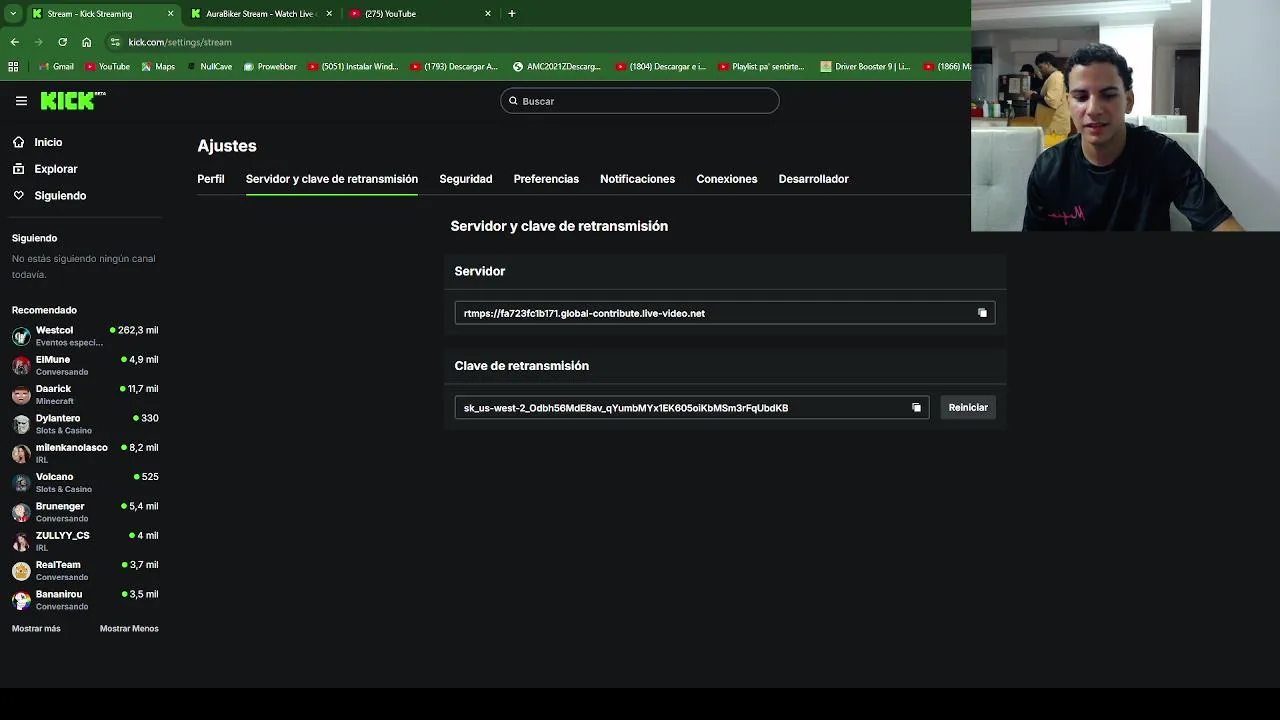Go back in browser
Viewport: 1280px width, 720px height.
pos(14,42)
